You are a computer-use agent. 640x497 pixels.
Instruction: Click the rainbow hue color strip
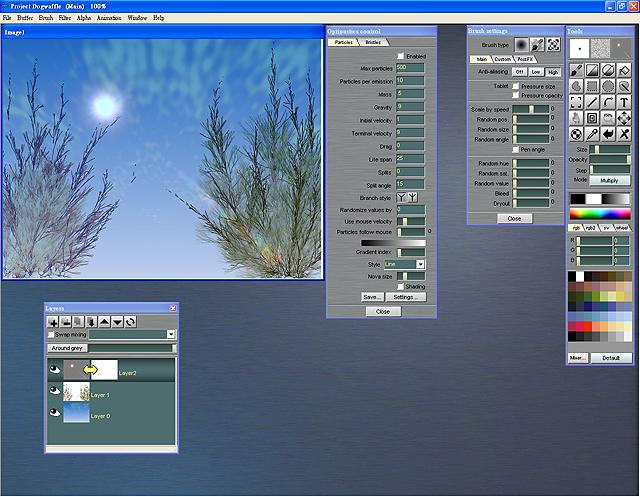[x=600, y=214]
